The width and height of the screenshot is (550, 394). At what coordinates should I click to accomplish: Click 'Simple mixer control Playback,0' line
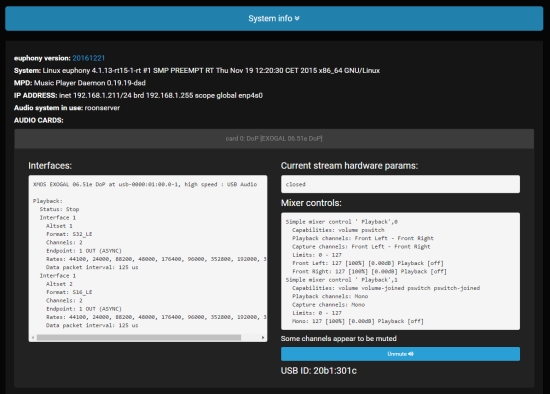tap(341, 222)
